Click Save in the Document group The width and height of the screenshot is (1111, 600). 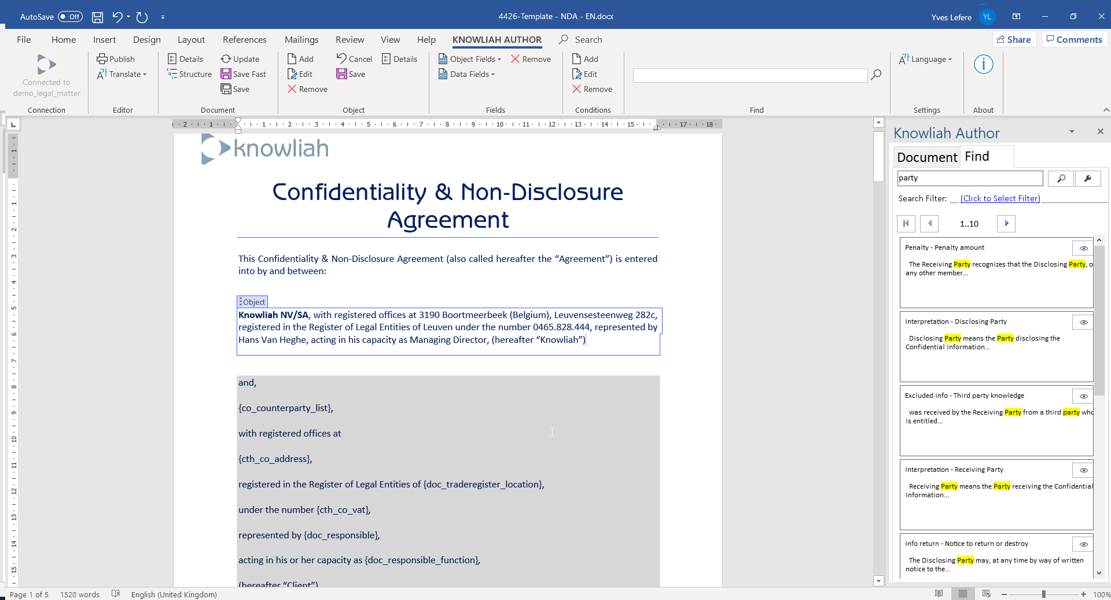[235, 89]
